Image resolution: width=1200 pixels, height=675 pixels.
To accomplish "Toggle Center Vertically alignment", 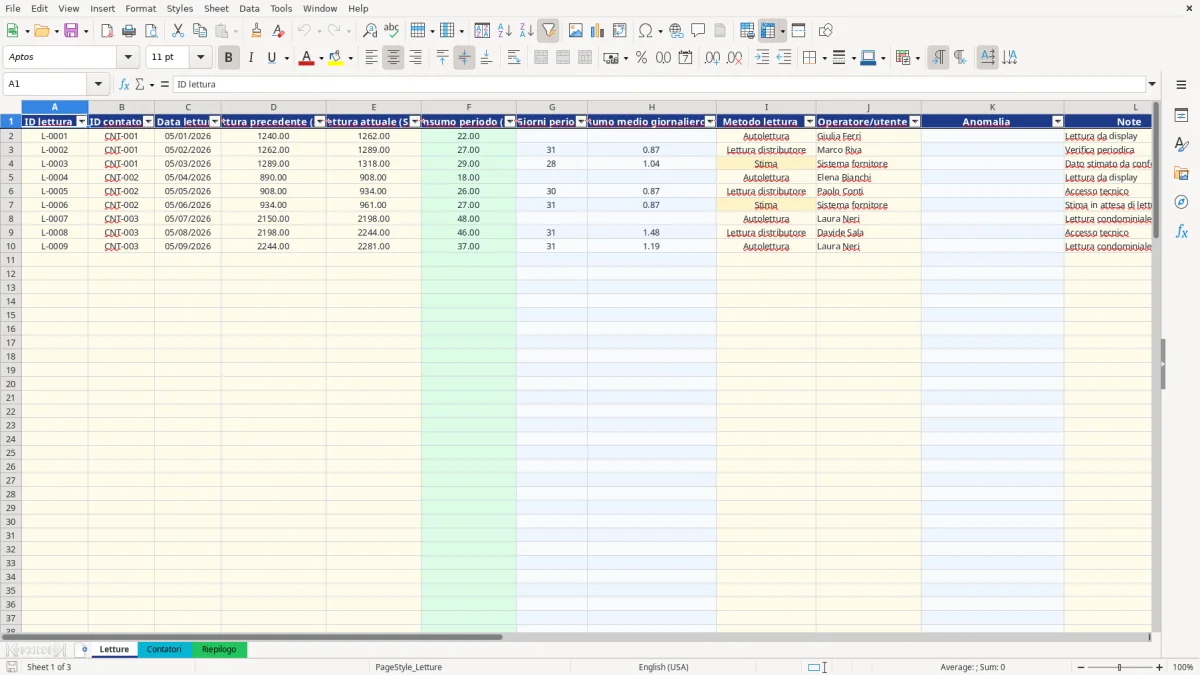I will [464, 58].
